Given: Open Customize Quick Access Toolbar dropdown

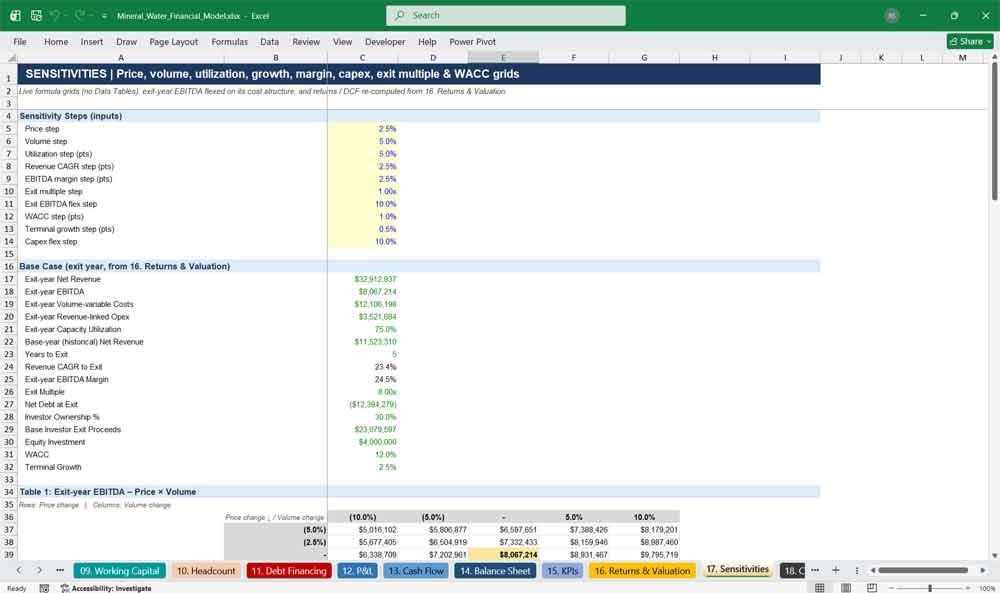Looking at the screenshot, I should pyautogui.click(x=105, y=16).
